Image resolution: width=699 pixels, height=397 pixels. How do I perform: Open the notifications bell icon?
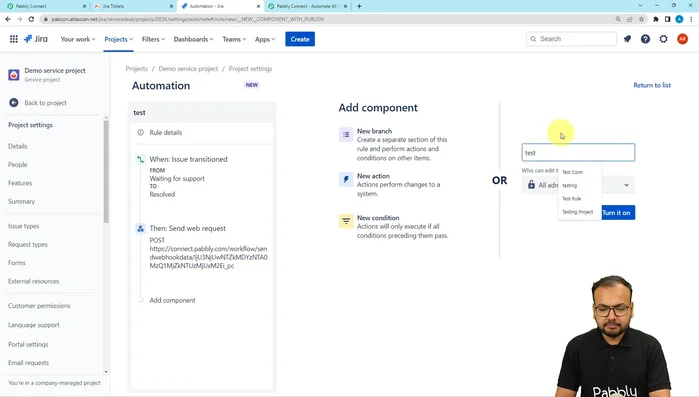tap(627, 39)
